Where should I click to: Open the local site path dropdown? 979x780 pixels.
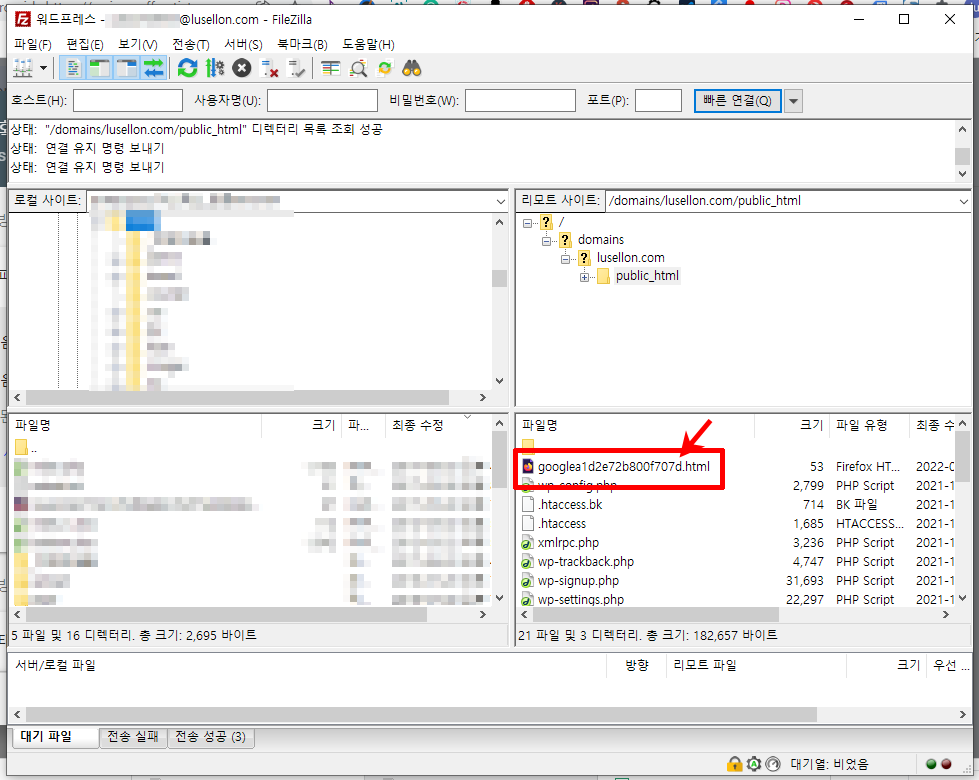pos(500,201)
